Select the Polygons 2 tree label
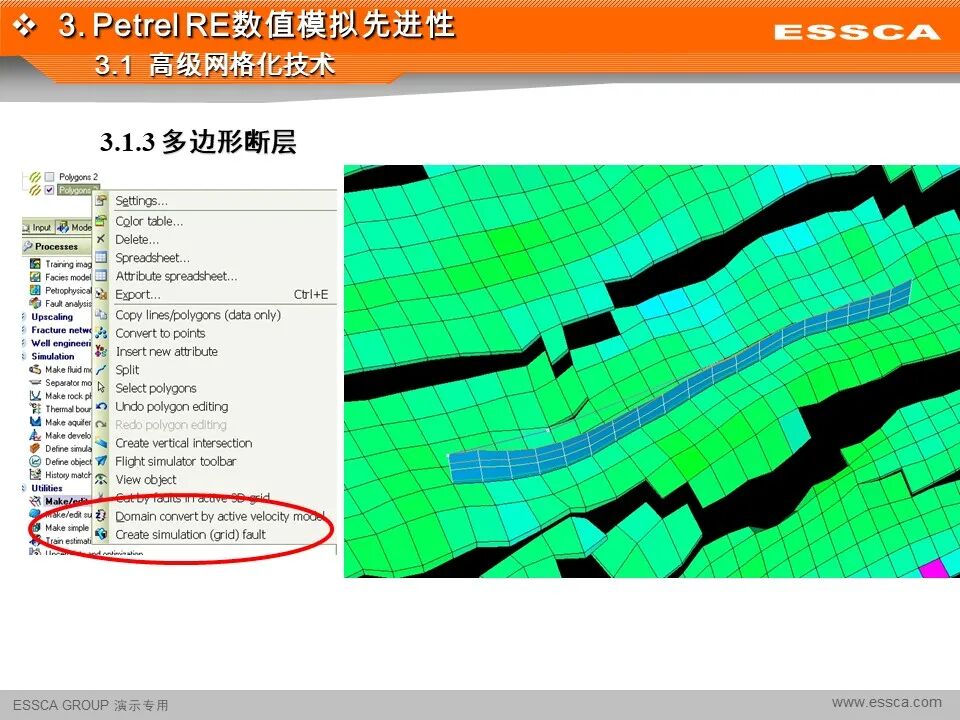 tap(78, 177)
